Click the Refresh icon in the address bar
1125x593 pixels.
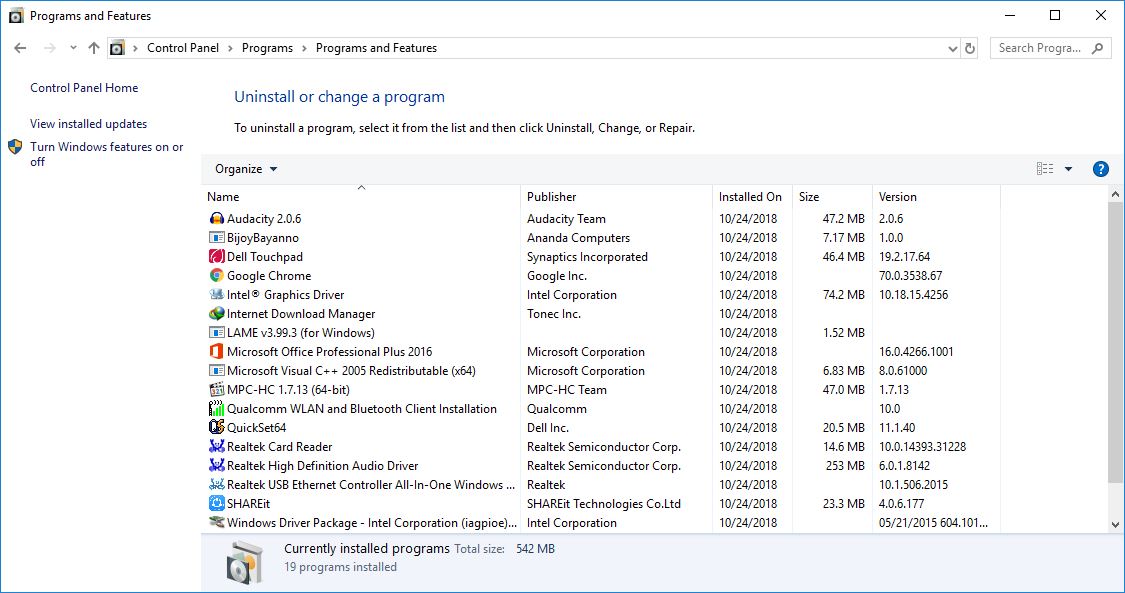(969, 47)
